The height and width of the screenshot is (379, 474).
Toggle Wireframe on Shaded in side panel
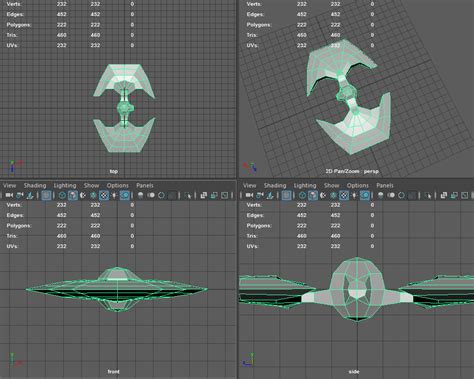click(x=333, y=195)
